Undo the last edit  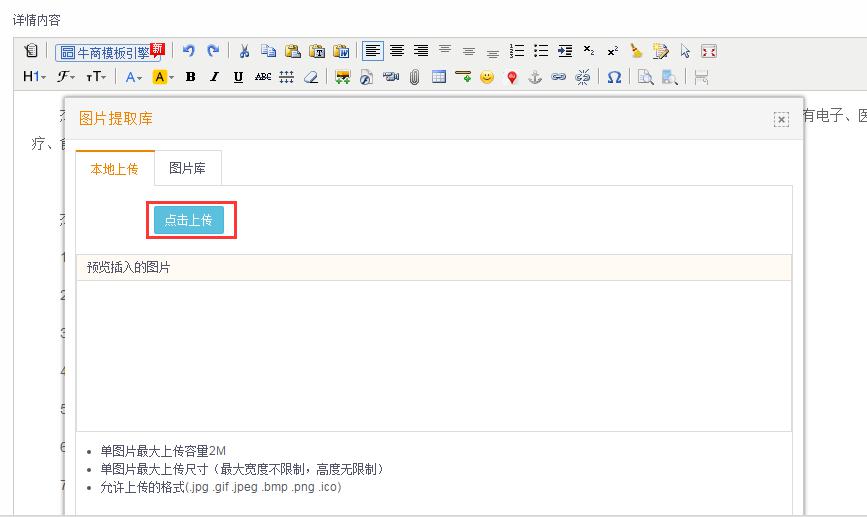(x=189, y=51)
